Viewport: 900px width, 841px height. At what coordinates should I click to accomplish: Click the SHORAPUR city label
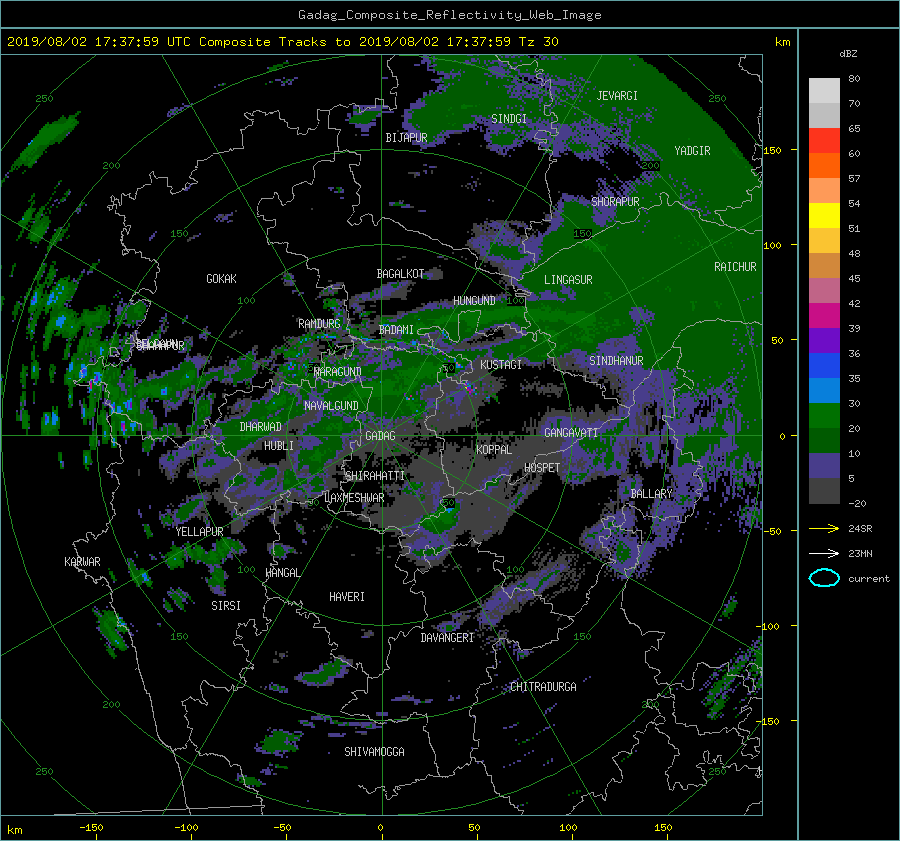click(x=615, y=201)
